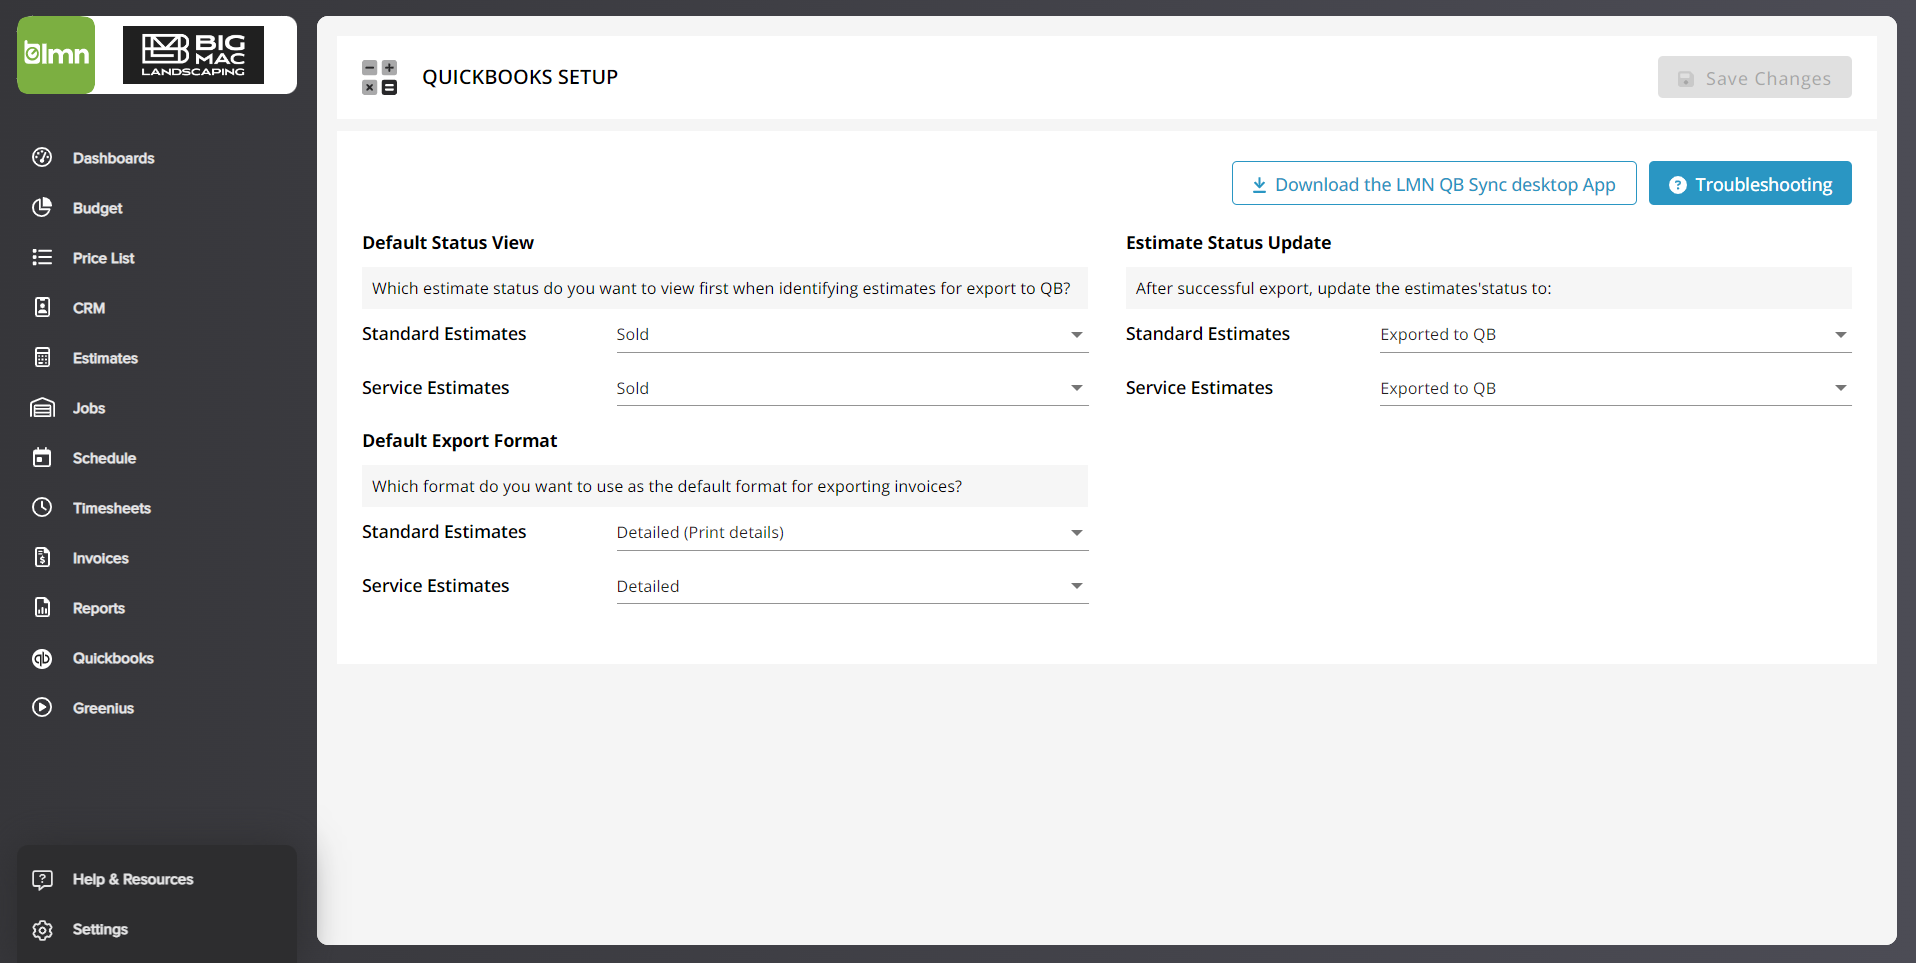Image resolution: width=1916 pixels, height=963 pixels.
Task: Open the Invoices sidebar label
Action: 101,558
